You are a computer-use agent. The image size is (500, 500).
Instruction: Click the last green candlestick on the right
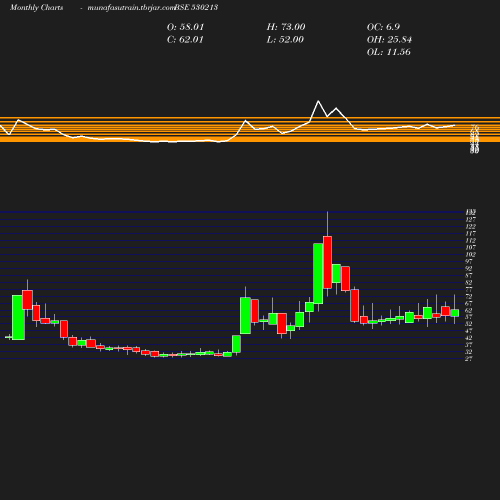click(455, 313)
